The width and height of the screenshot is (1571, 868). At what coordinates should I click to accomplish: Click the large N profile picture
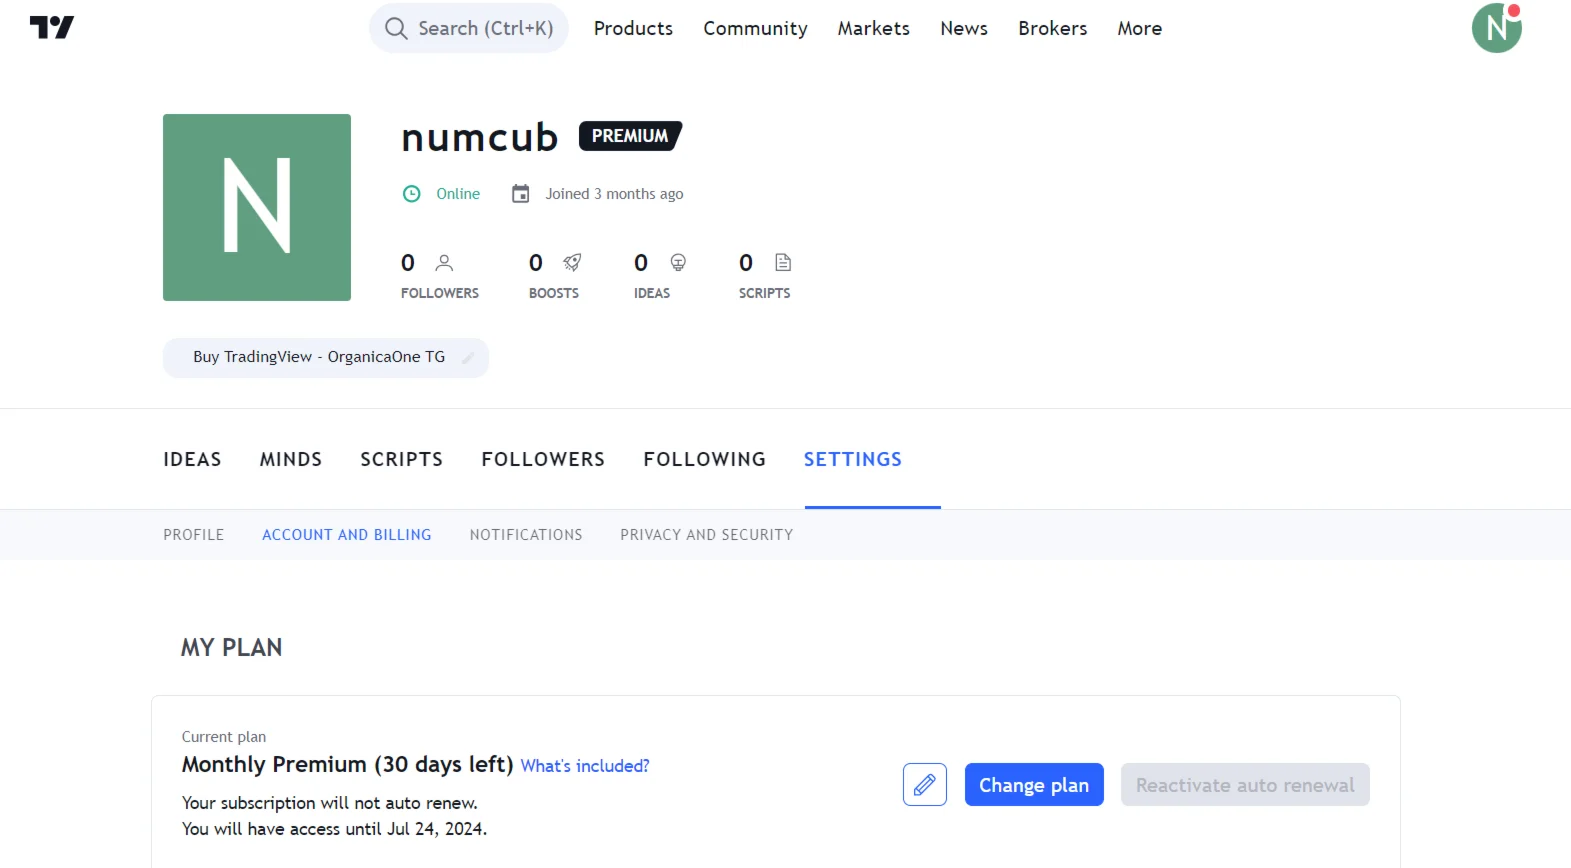point(257,207)
